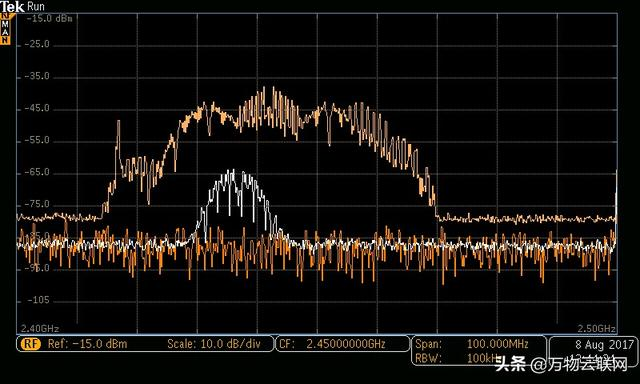Image resolution: width=640 pixels, height=384 pixels.
Task: Click the -55.0 axis label
Action: (37, 140)
